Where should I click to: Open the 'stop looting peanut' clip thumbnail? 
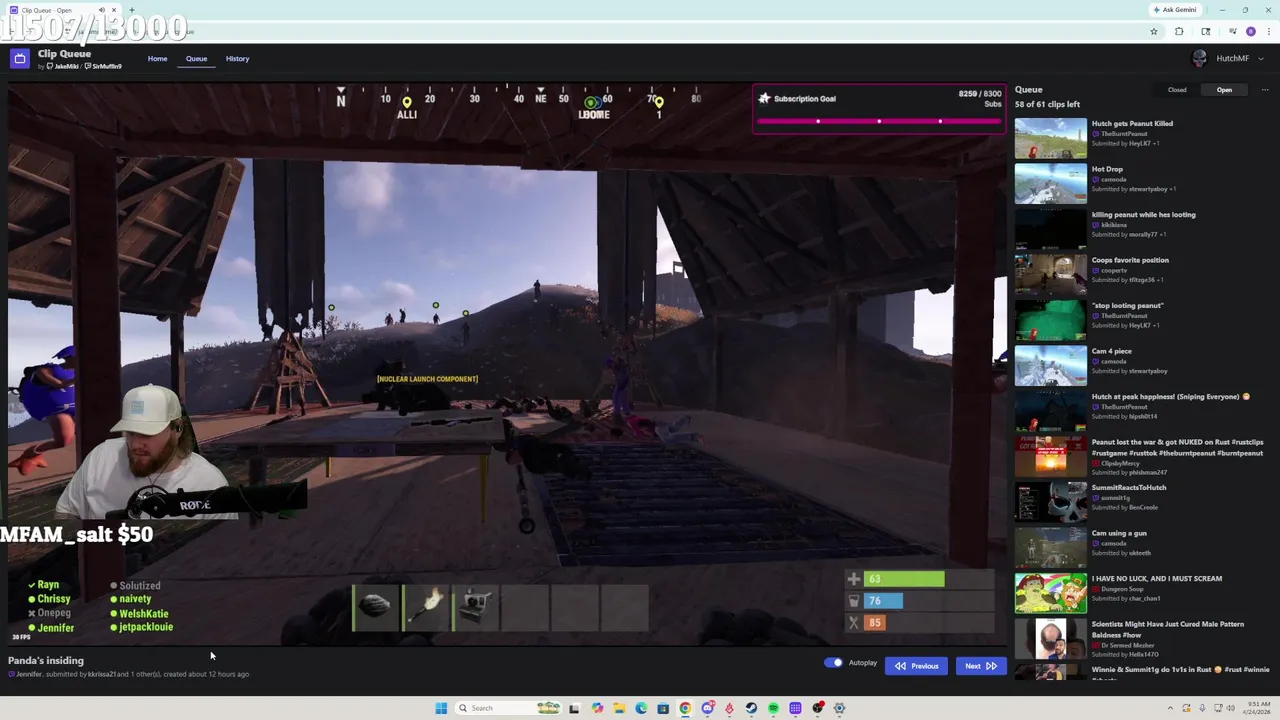[x=1051, y=321]
